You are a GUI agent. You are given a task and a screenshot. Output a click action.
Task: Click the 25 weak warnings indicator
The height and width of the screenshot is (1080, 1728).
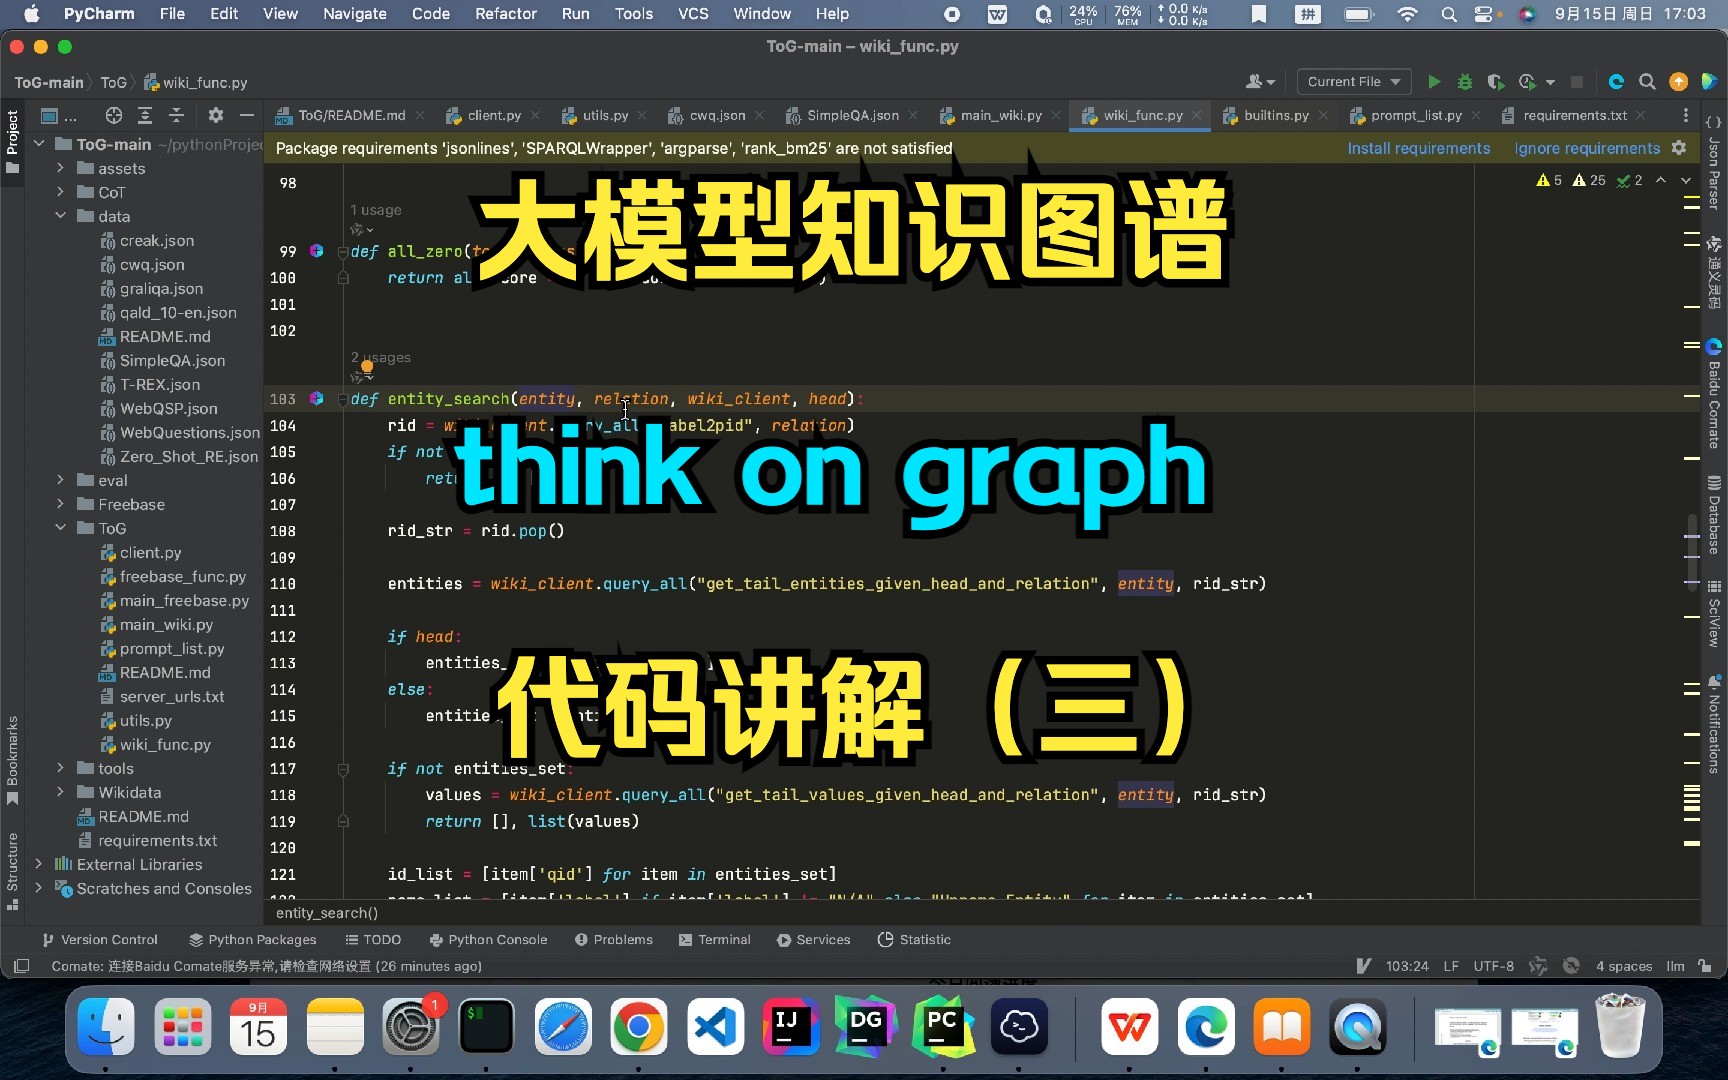pos(1589,180)
